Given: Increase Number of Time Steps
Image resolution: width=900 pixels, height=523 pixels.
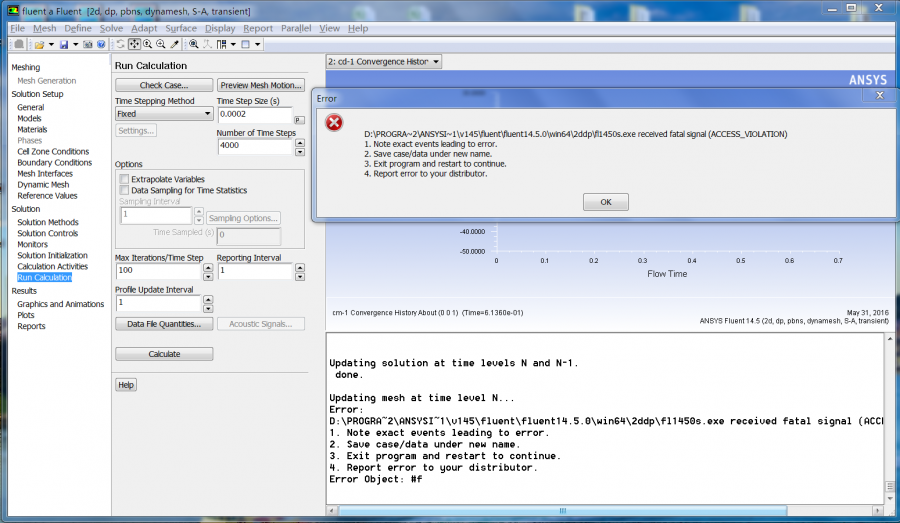Looking at the screenshot, I should (x=300, y=142).
